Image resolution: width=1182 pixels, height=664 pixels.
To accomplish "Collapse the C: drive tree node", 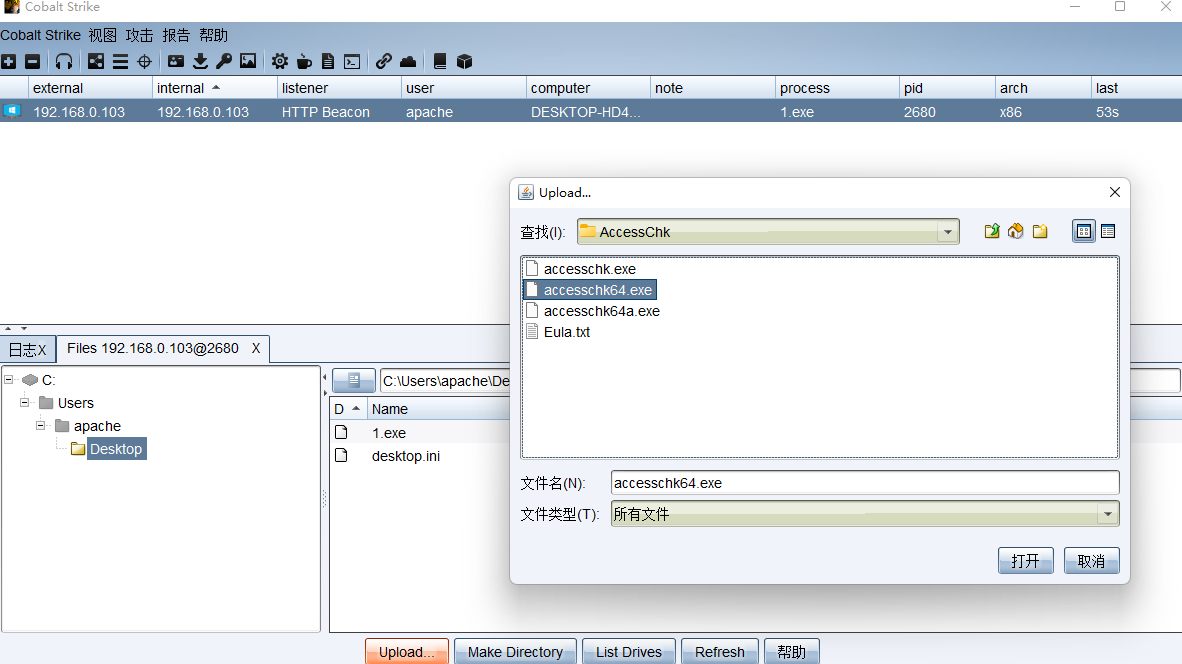I will (x=9, y=380).
